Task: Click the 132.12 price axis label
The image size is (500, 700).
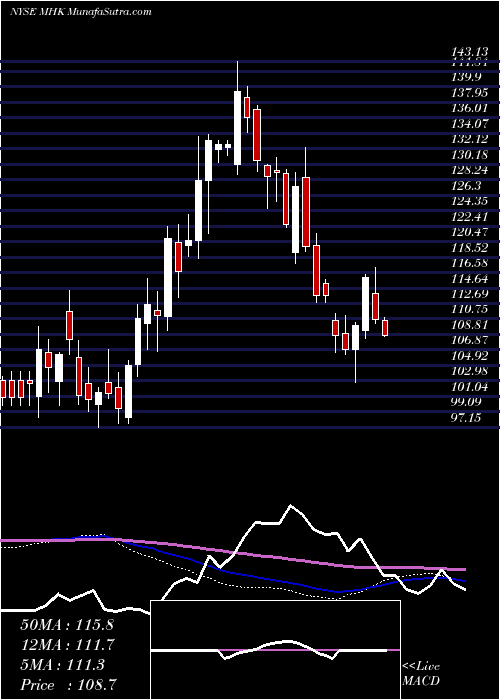Action: (x=471, y=139)
